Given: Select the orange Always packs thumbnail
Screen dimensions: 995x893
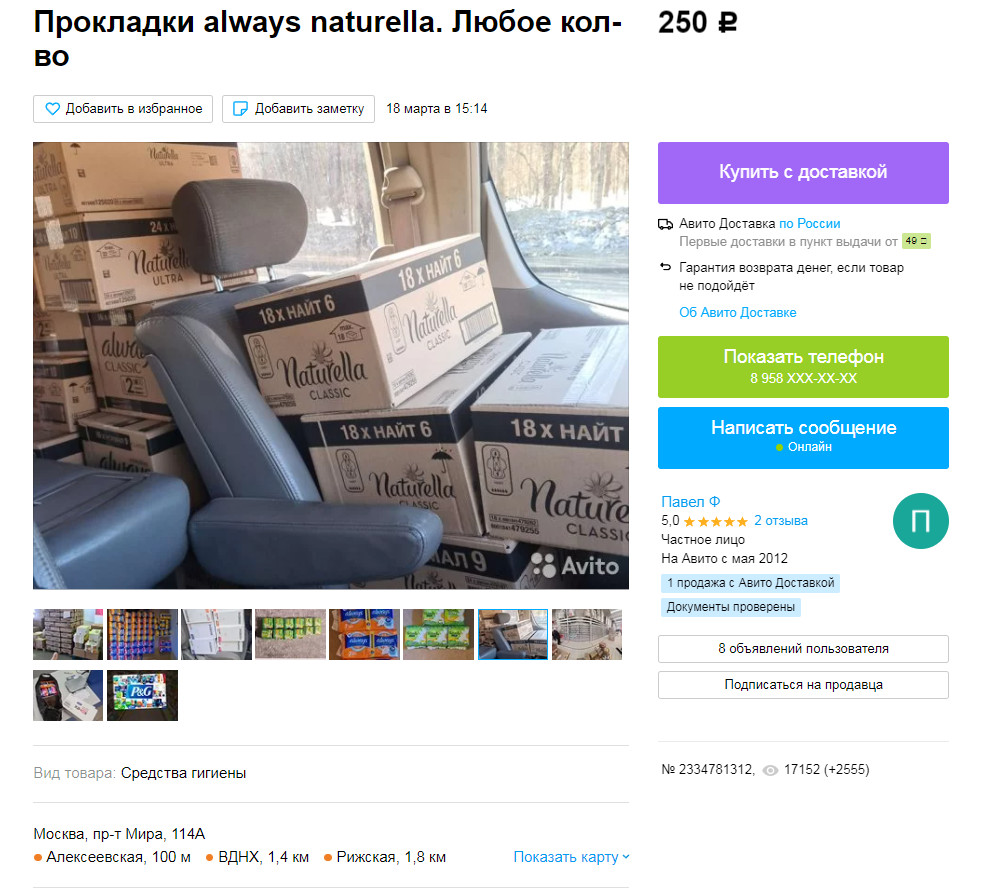Looking at the screenshot, I should 364,635.
